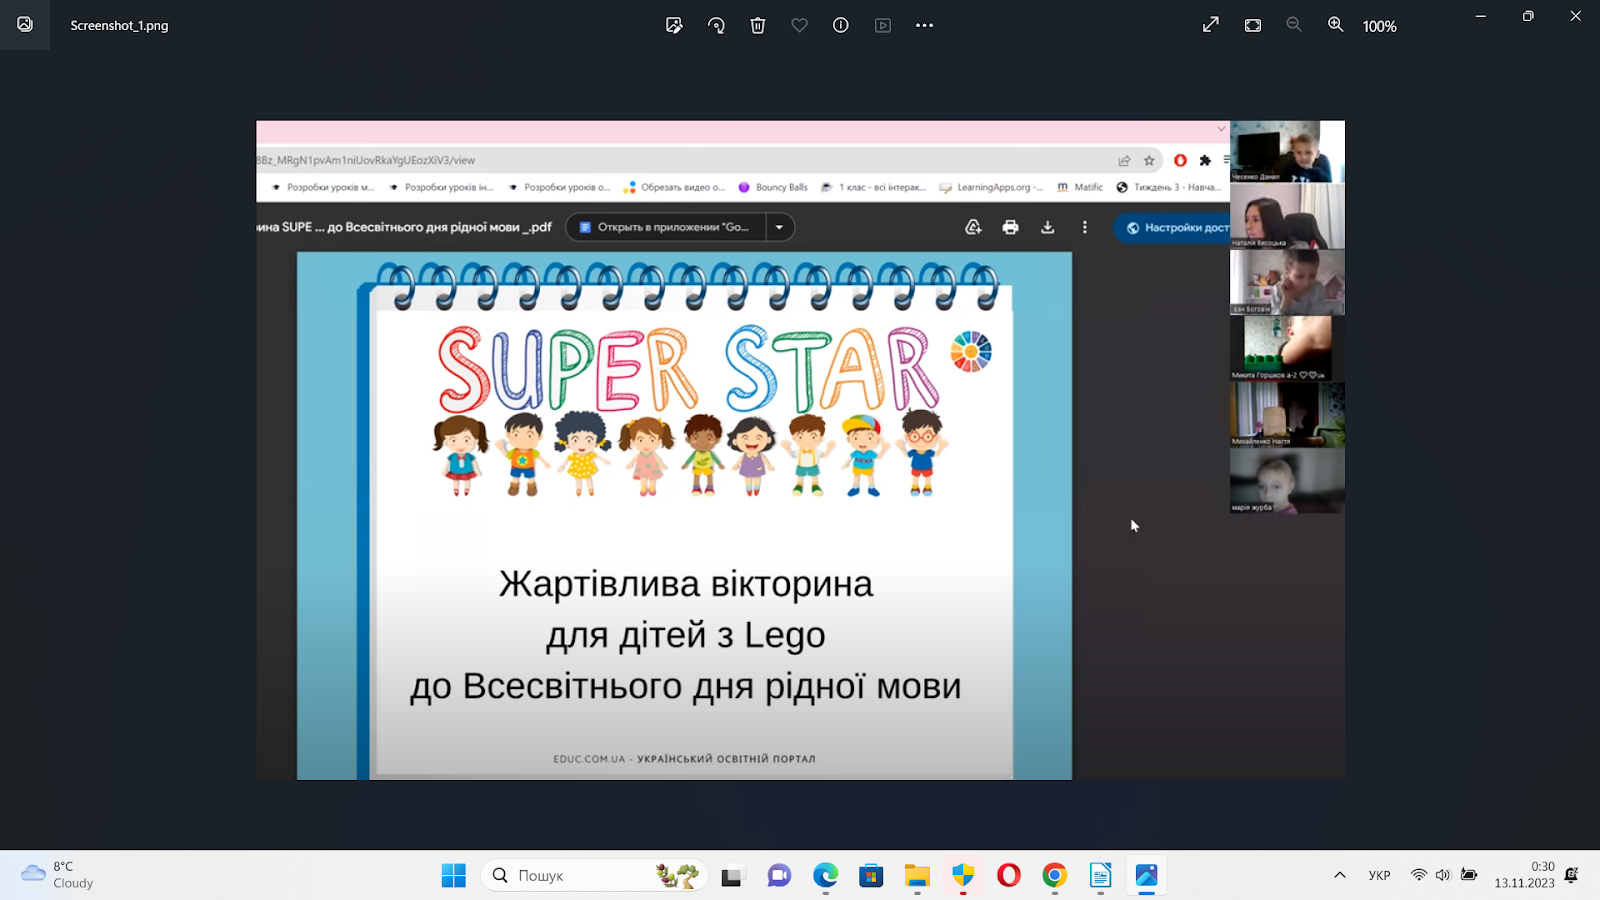Open the Edit image tool
The height and width of the screenshot is (900, 1600).
pyautogui.click(x=674, y=25)
